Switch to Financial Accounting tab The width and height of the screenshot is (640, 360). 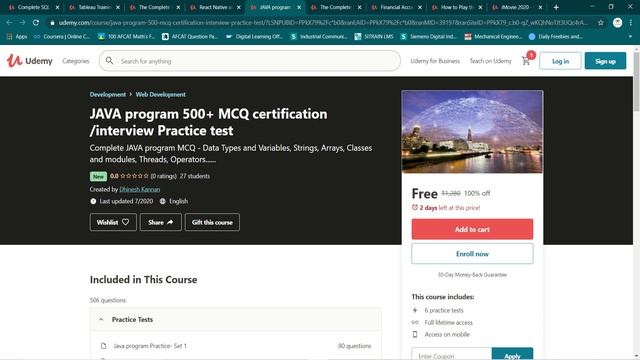pyautogui.click(x=396, y=7)
